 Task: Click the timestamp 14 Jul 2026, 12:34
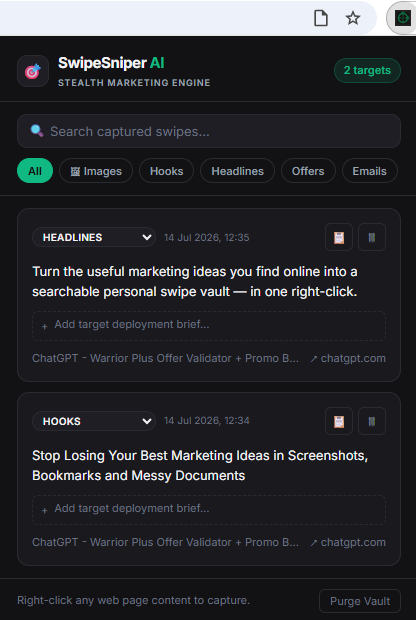(206, 421)
